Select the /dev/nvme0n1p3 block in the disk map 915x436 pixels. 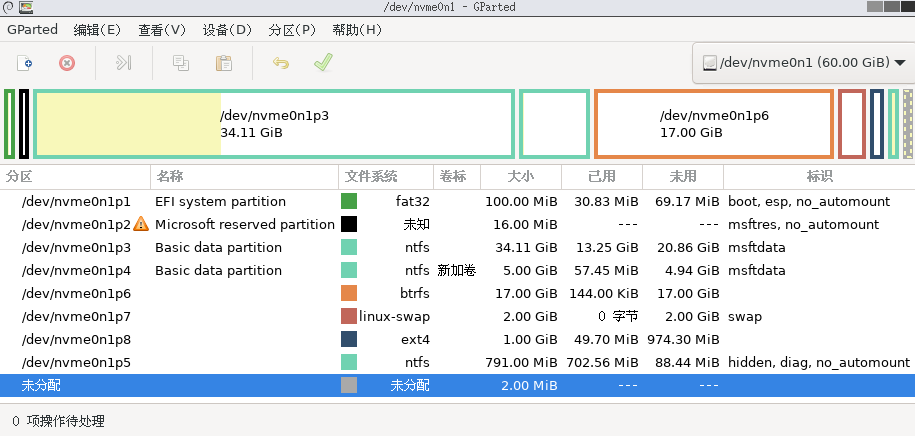click(x=274, y=124)
